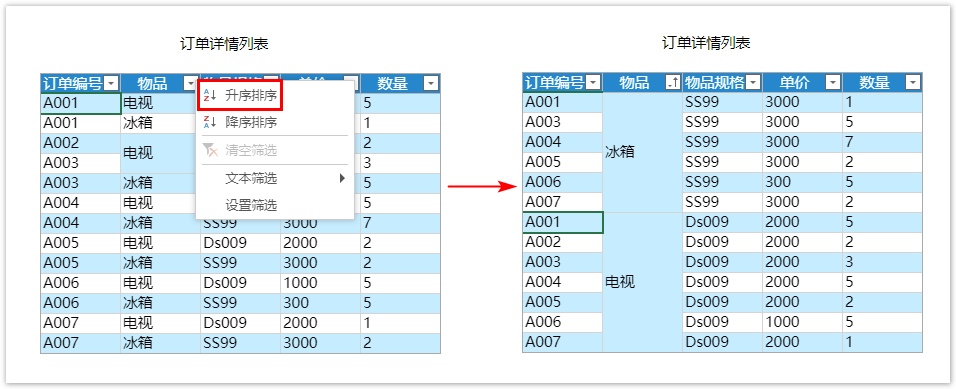This screenshot has height=389, width=956.
Task: Open the 文本筛选 submenu arrow
Action: 342,178
